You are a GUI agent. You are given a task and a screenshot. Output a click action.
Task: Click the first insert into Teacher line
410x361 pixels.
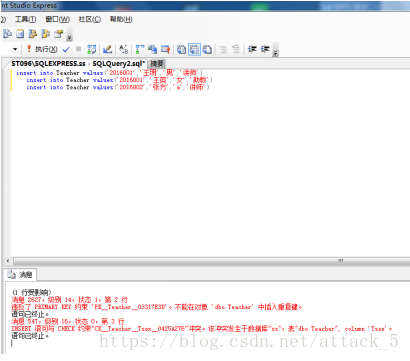pyautogui.click(x=109, y=73)
